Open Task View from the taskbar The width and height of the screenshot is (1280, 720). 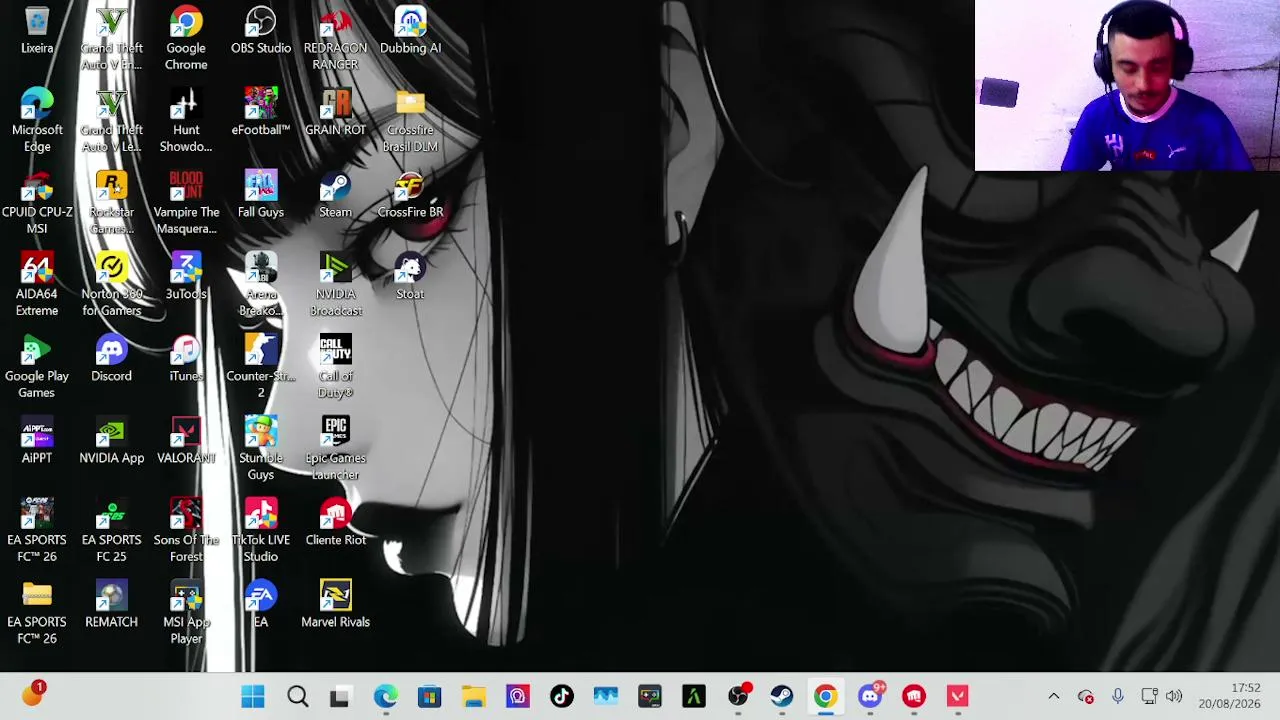pos(341,696)
